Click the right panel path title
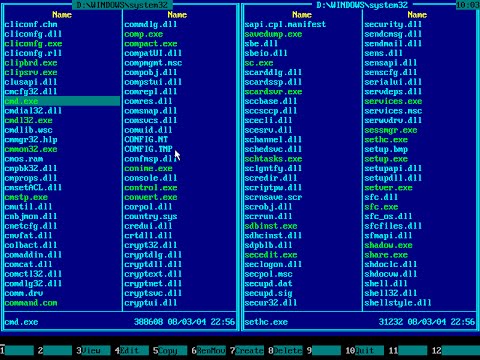The image size is (480, 360). (362, 5)
